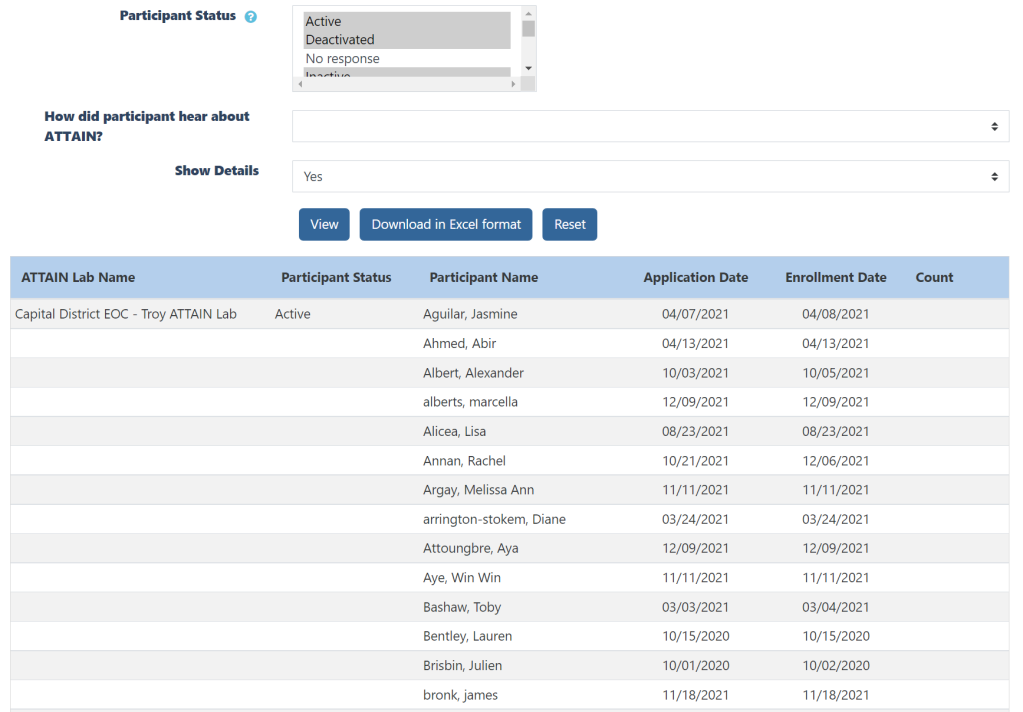Select the Aguilar, Jasmine row

coord(470,314)
